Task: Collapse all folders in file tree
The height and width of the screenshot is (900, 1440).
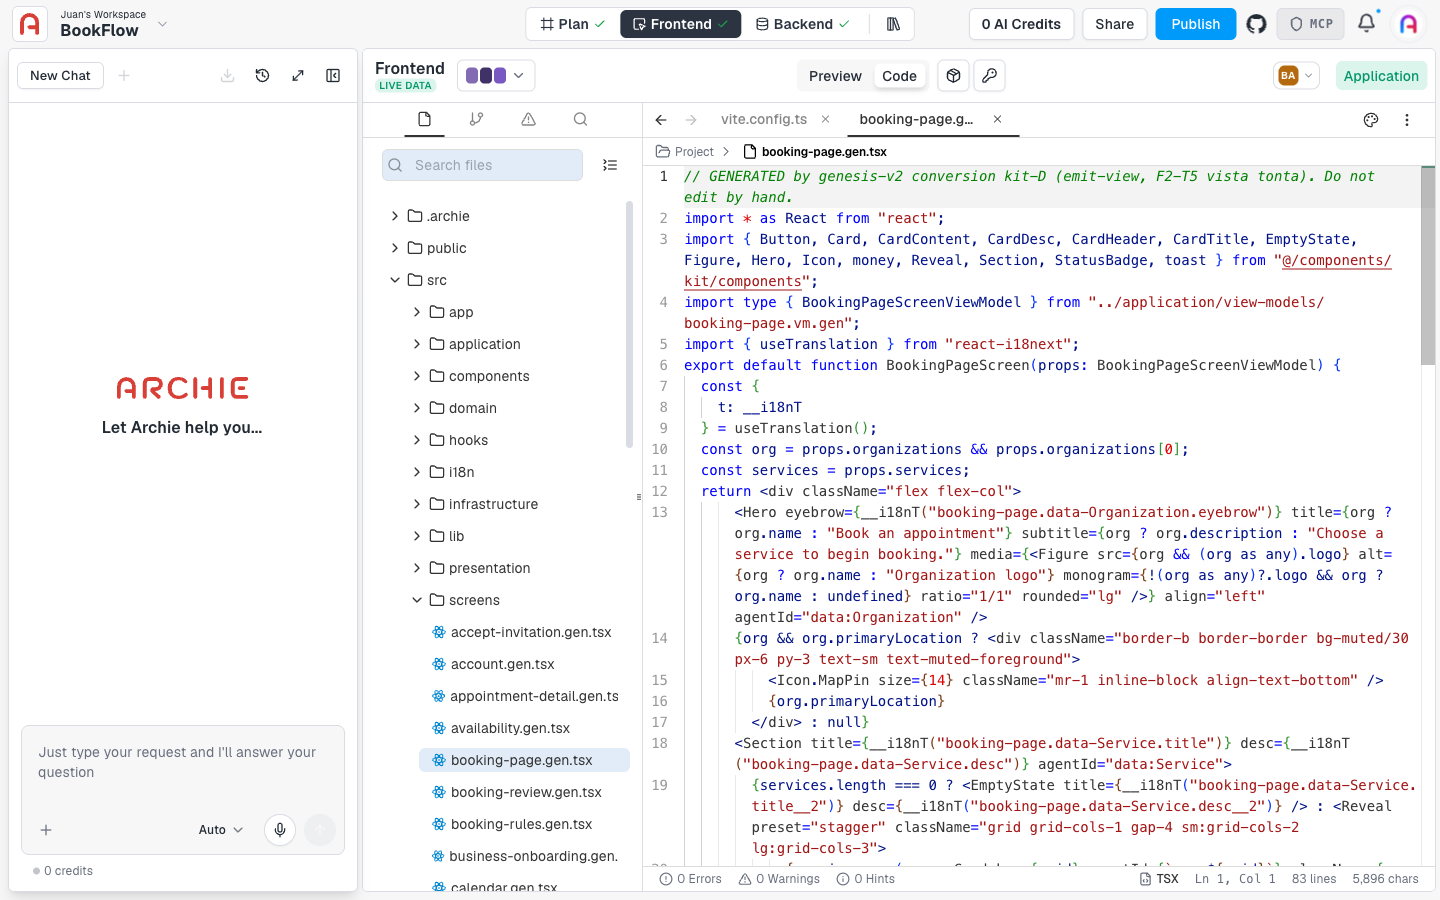Action: pos(610,165)
